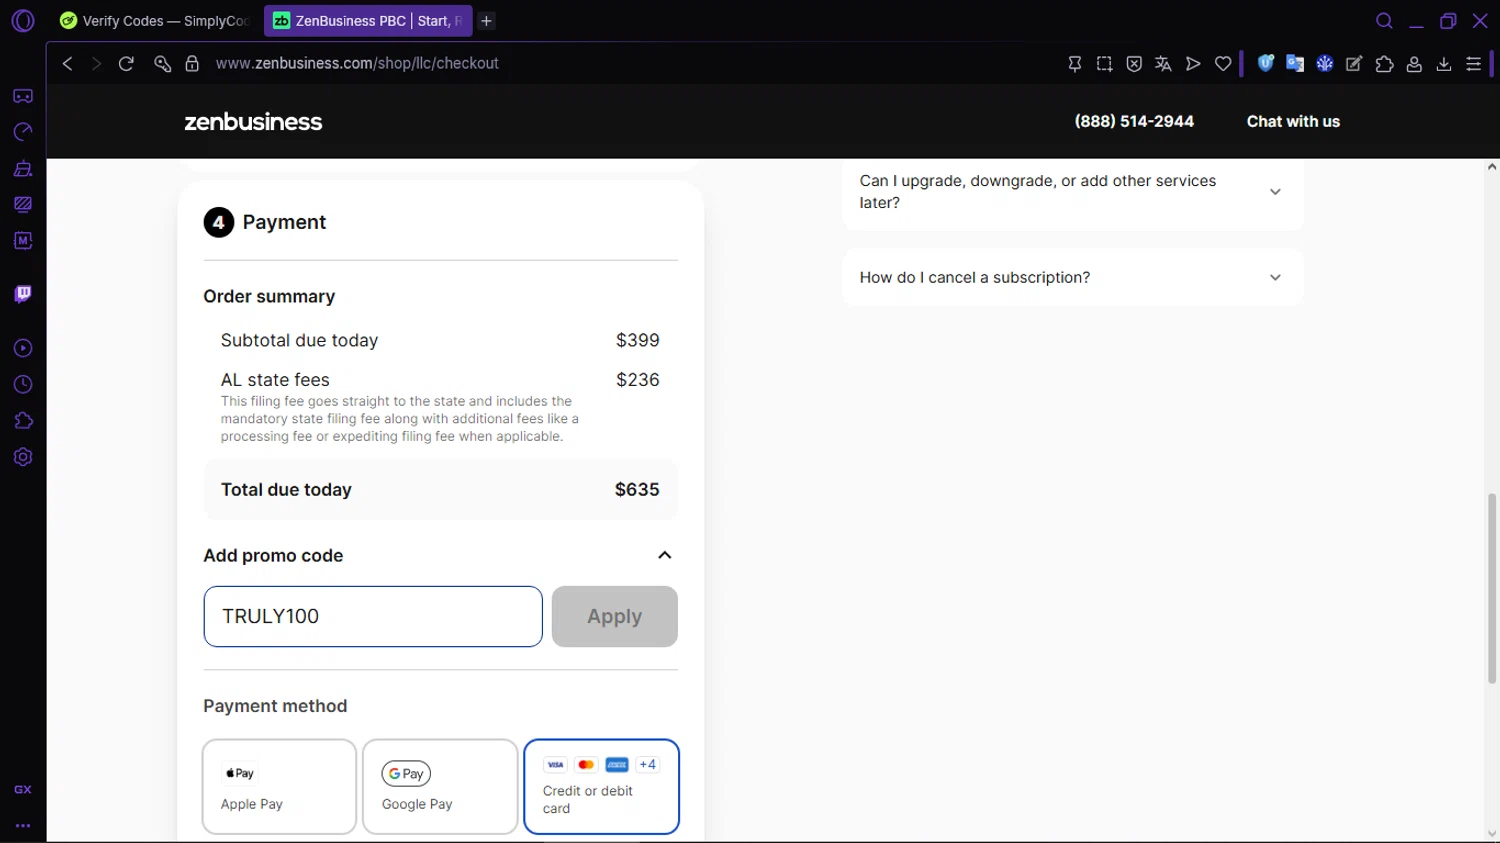Click the $236 state fee amount
This screenshot has height=843, width=1500.
(638, 380)
